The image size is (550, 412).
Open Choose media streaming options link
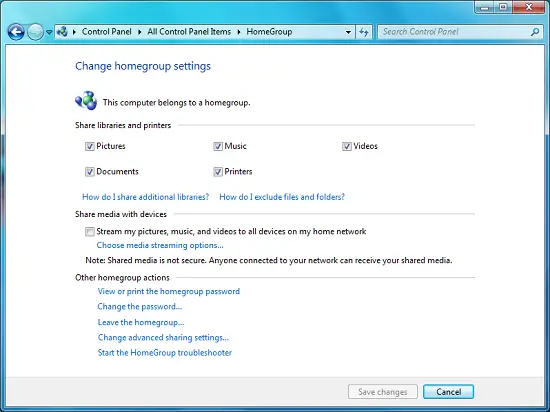point(160,245)
